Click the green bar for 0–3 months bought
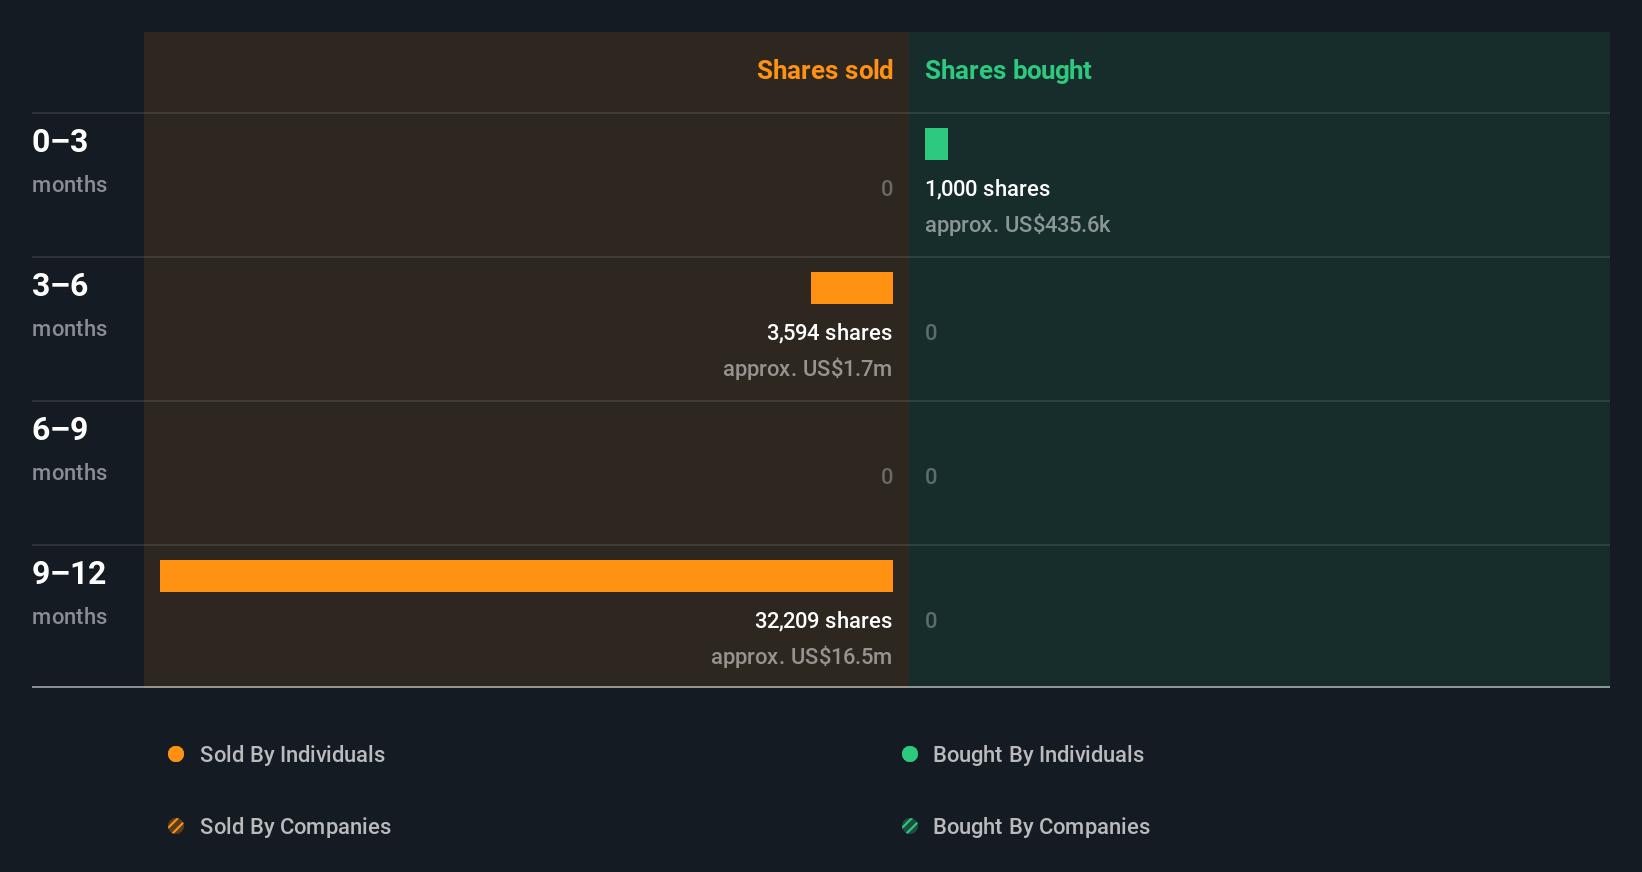Screen dimensions: 1642x872 pos(936,144)
